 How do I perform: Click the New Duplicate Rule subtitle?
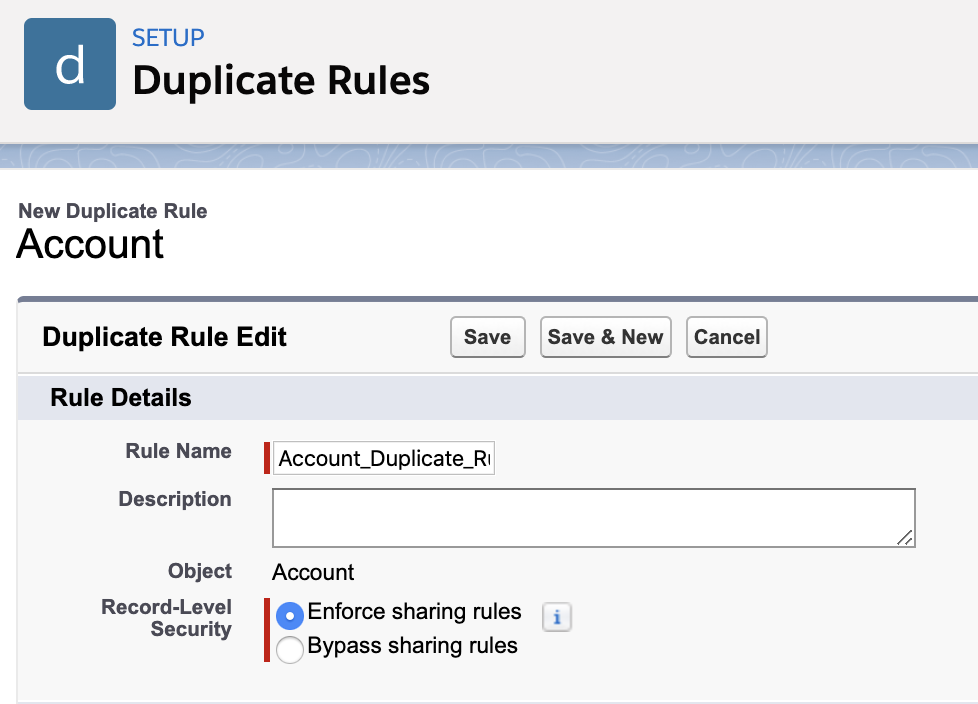pos(113,211)
